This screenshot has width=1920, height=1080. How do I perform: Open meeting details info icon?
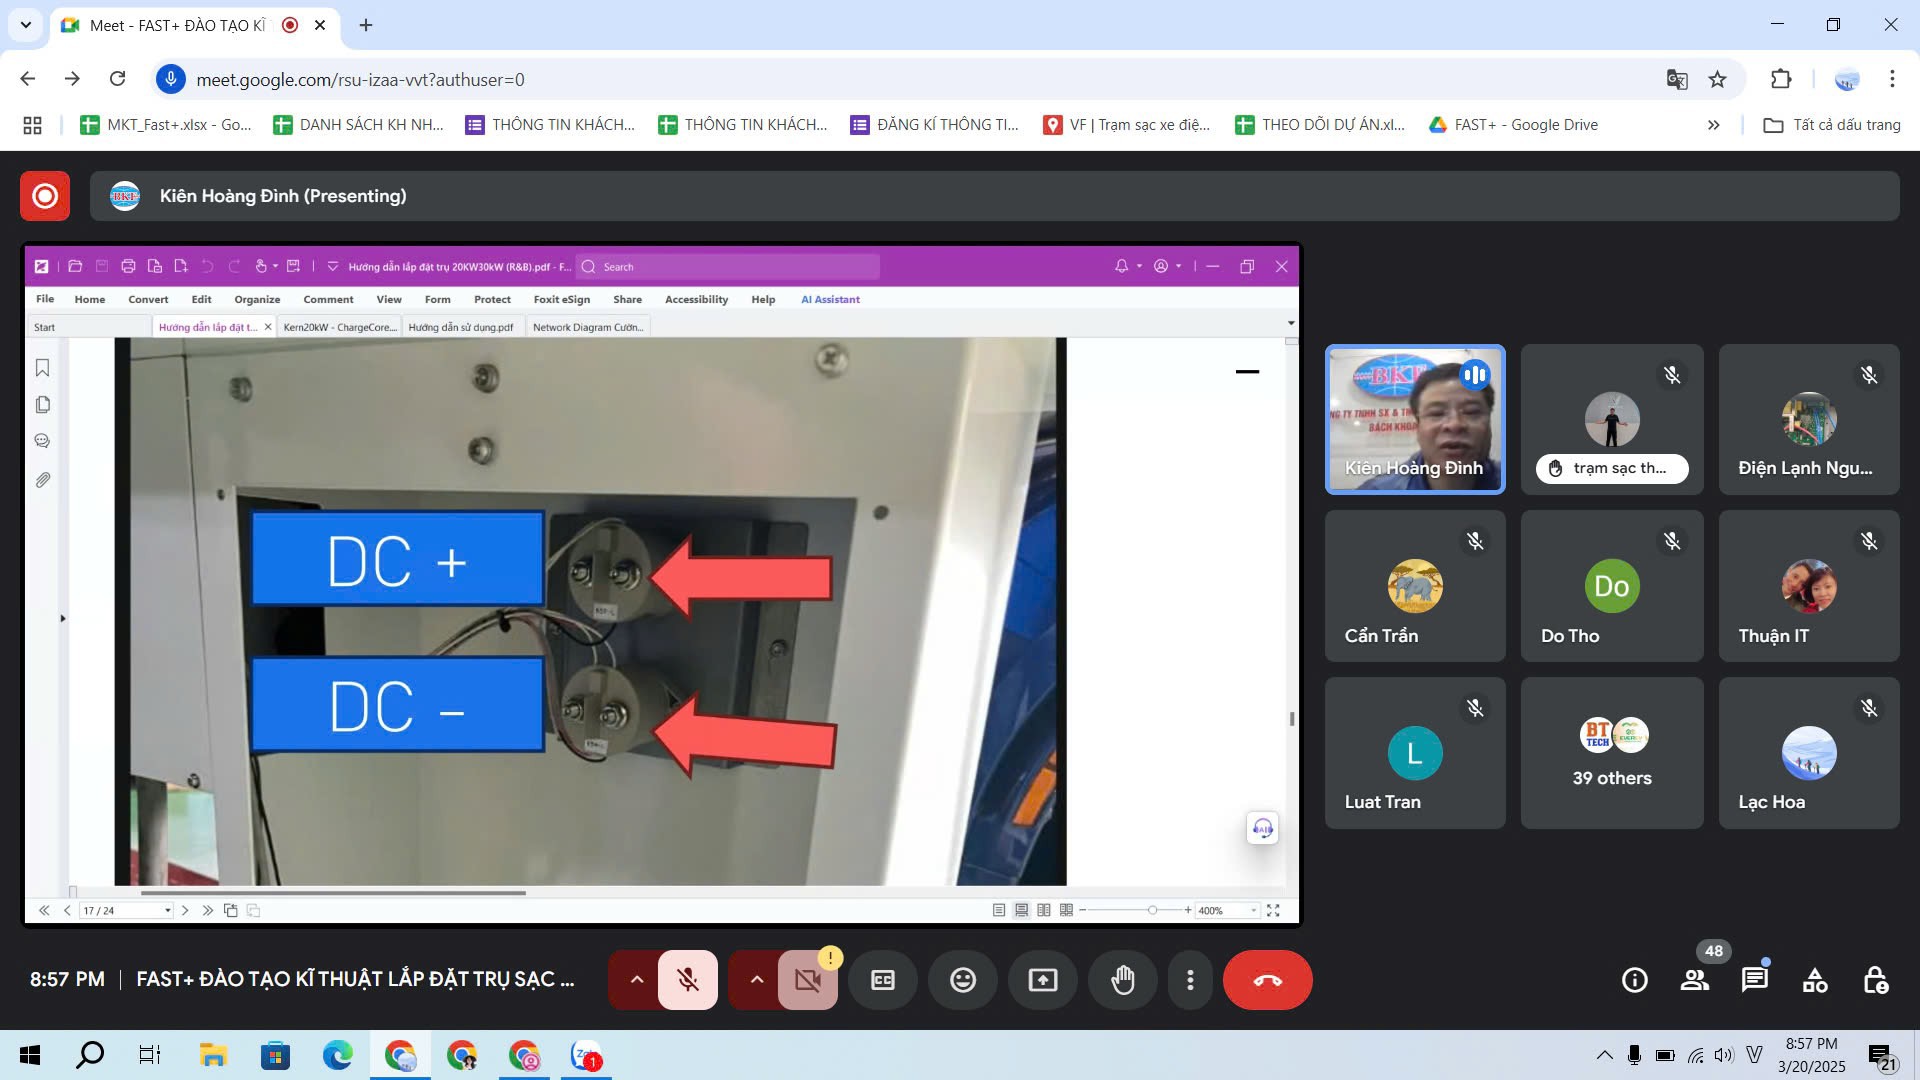pos(1635,980)
